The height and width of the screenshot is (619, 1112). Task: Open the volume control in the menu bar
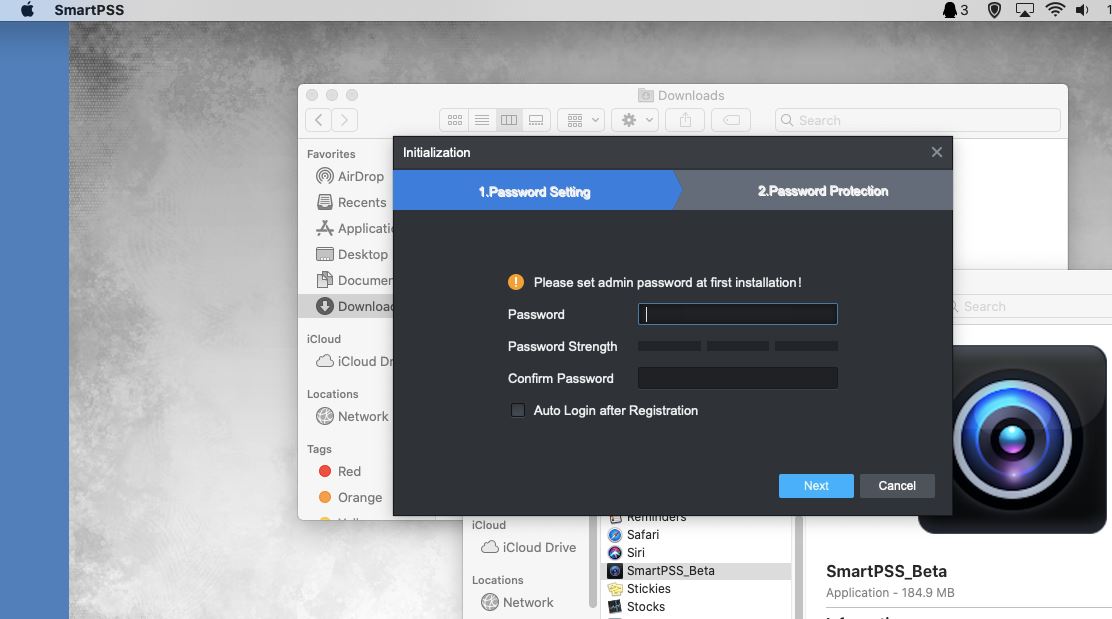pyautogui.click(x=1082, y=10)
